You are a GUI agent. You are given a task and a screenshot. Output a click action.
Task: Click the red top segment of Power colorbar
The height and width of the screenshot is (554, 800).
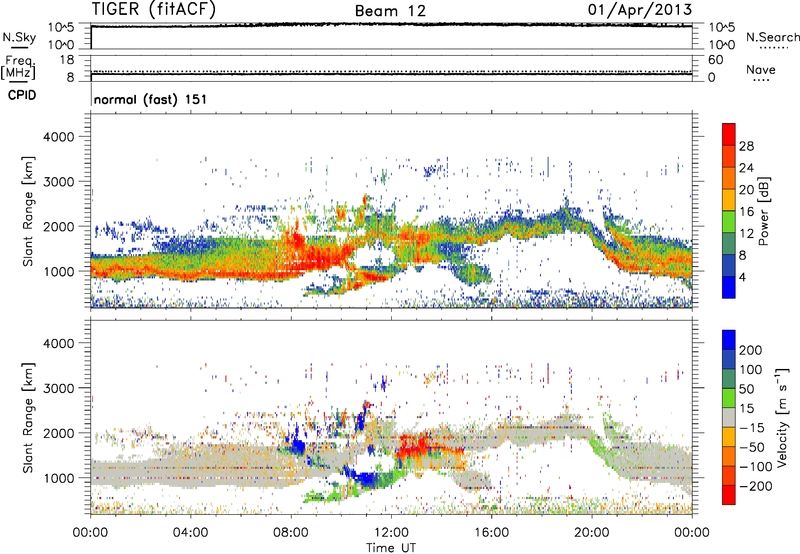coord(729,134)
